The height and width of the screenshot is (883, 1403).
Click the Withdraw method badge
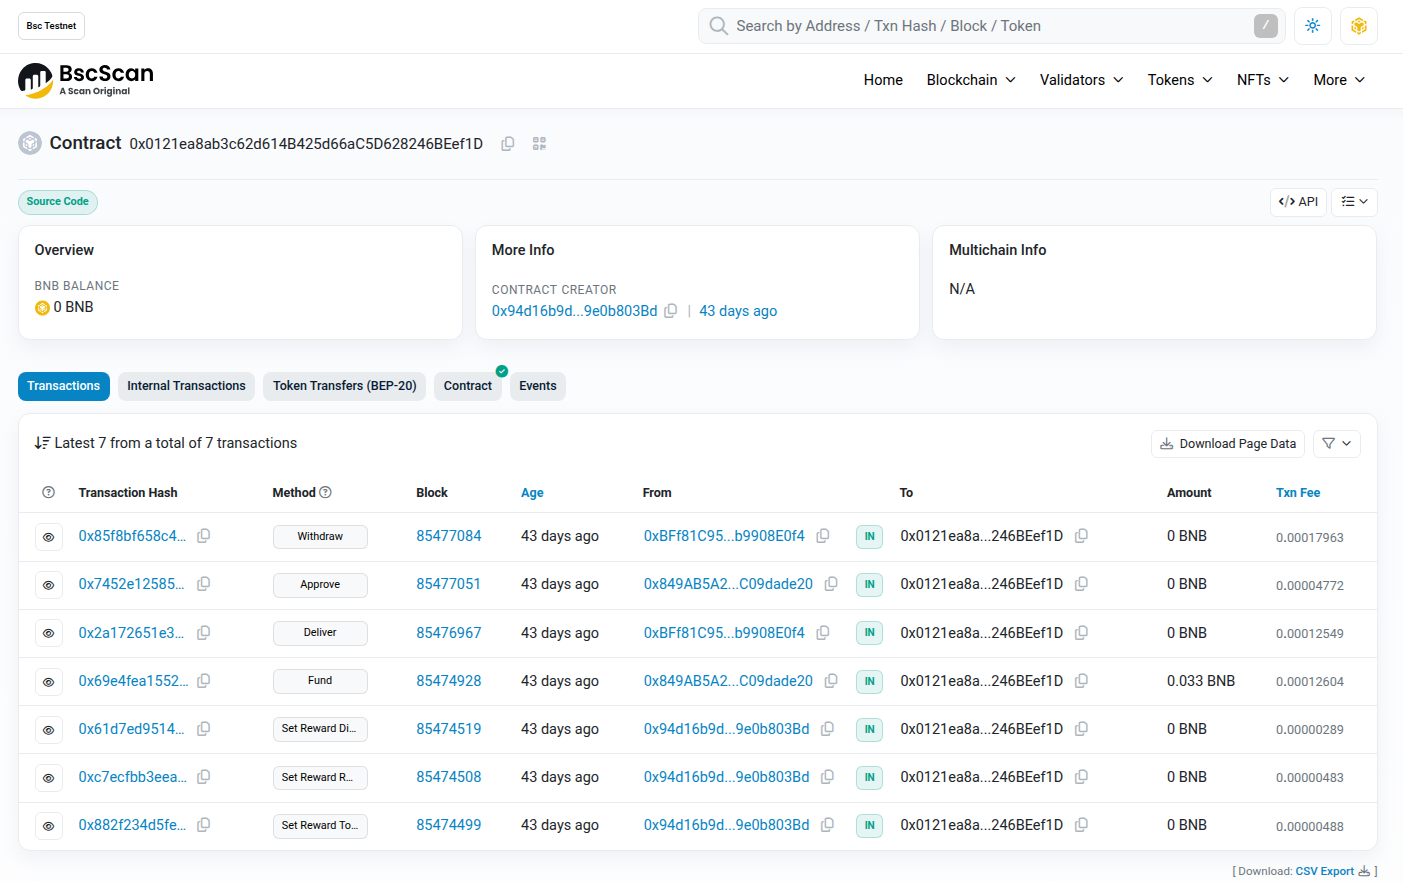[320, 537]
